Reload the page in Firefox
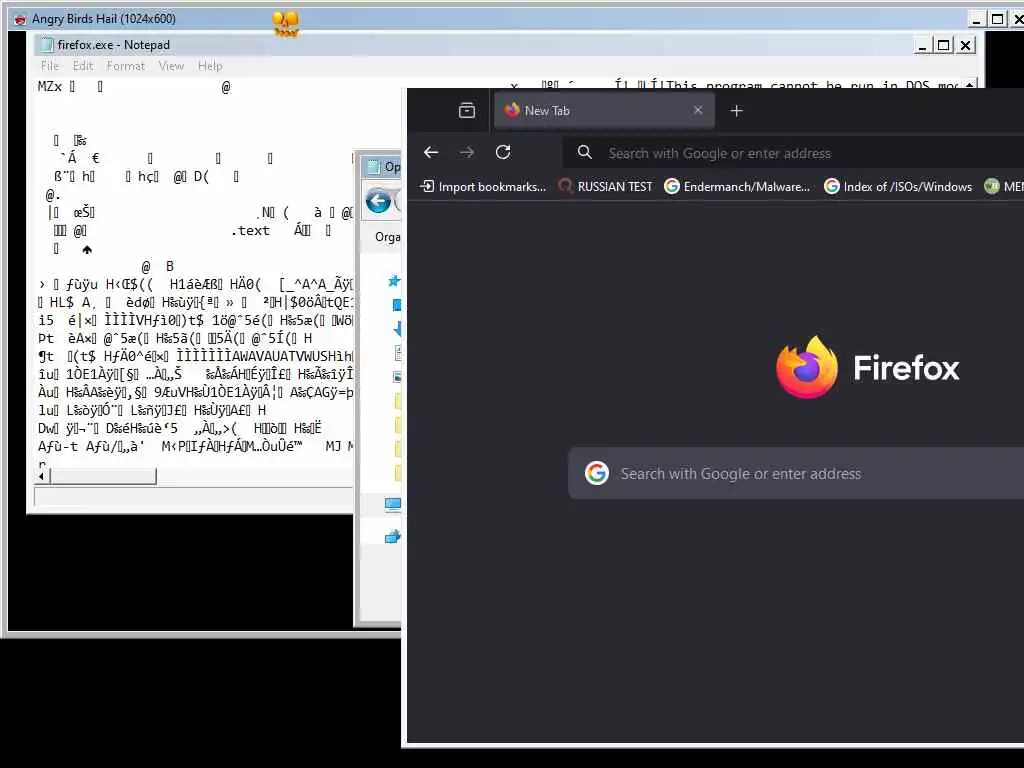 click(x=503, y=152)
